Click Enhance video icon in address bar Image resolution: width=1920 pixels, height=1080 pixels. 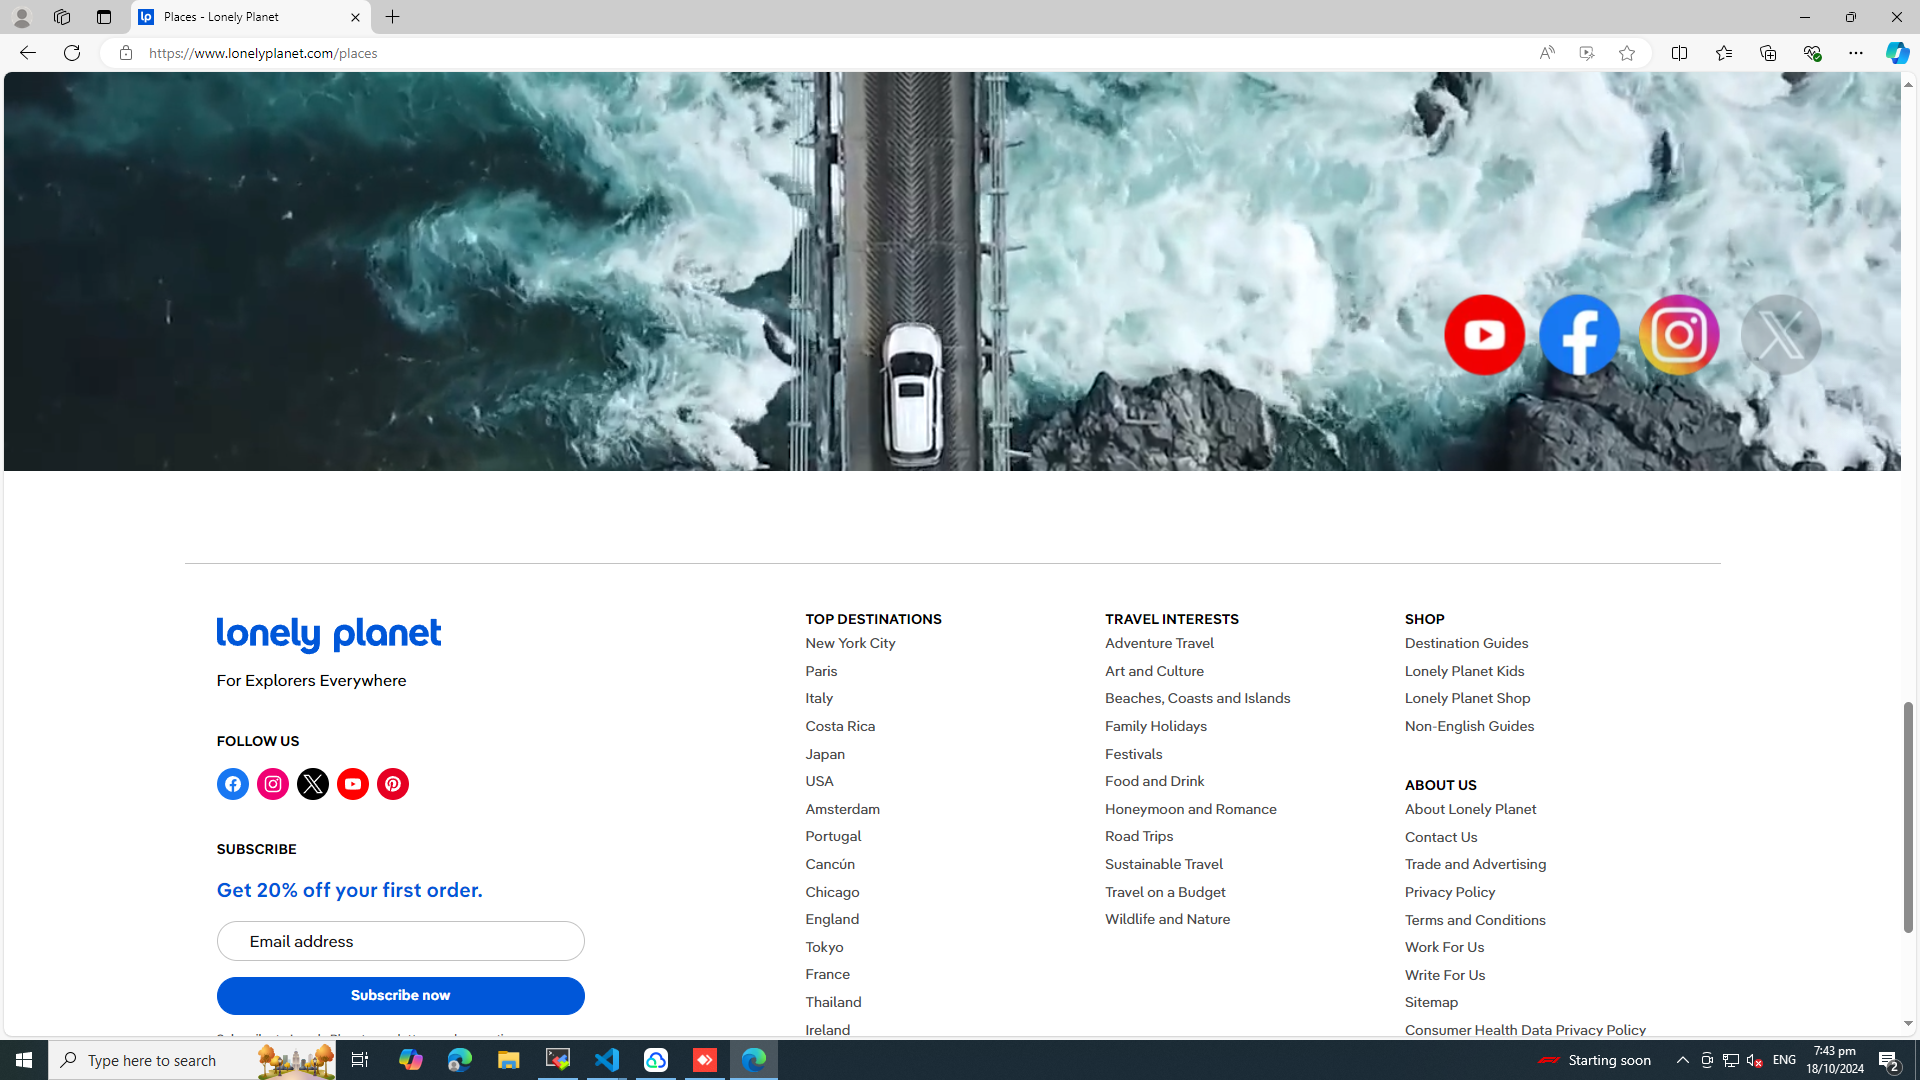(x=1587, y=53)
